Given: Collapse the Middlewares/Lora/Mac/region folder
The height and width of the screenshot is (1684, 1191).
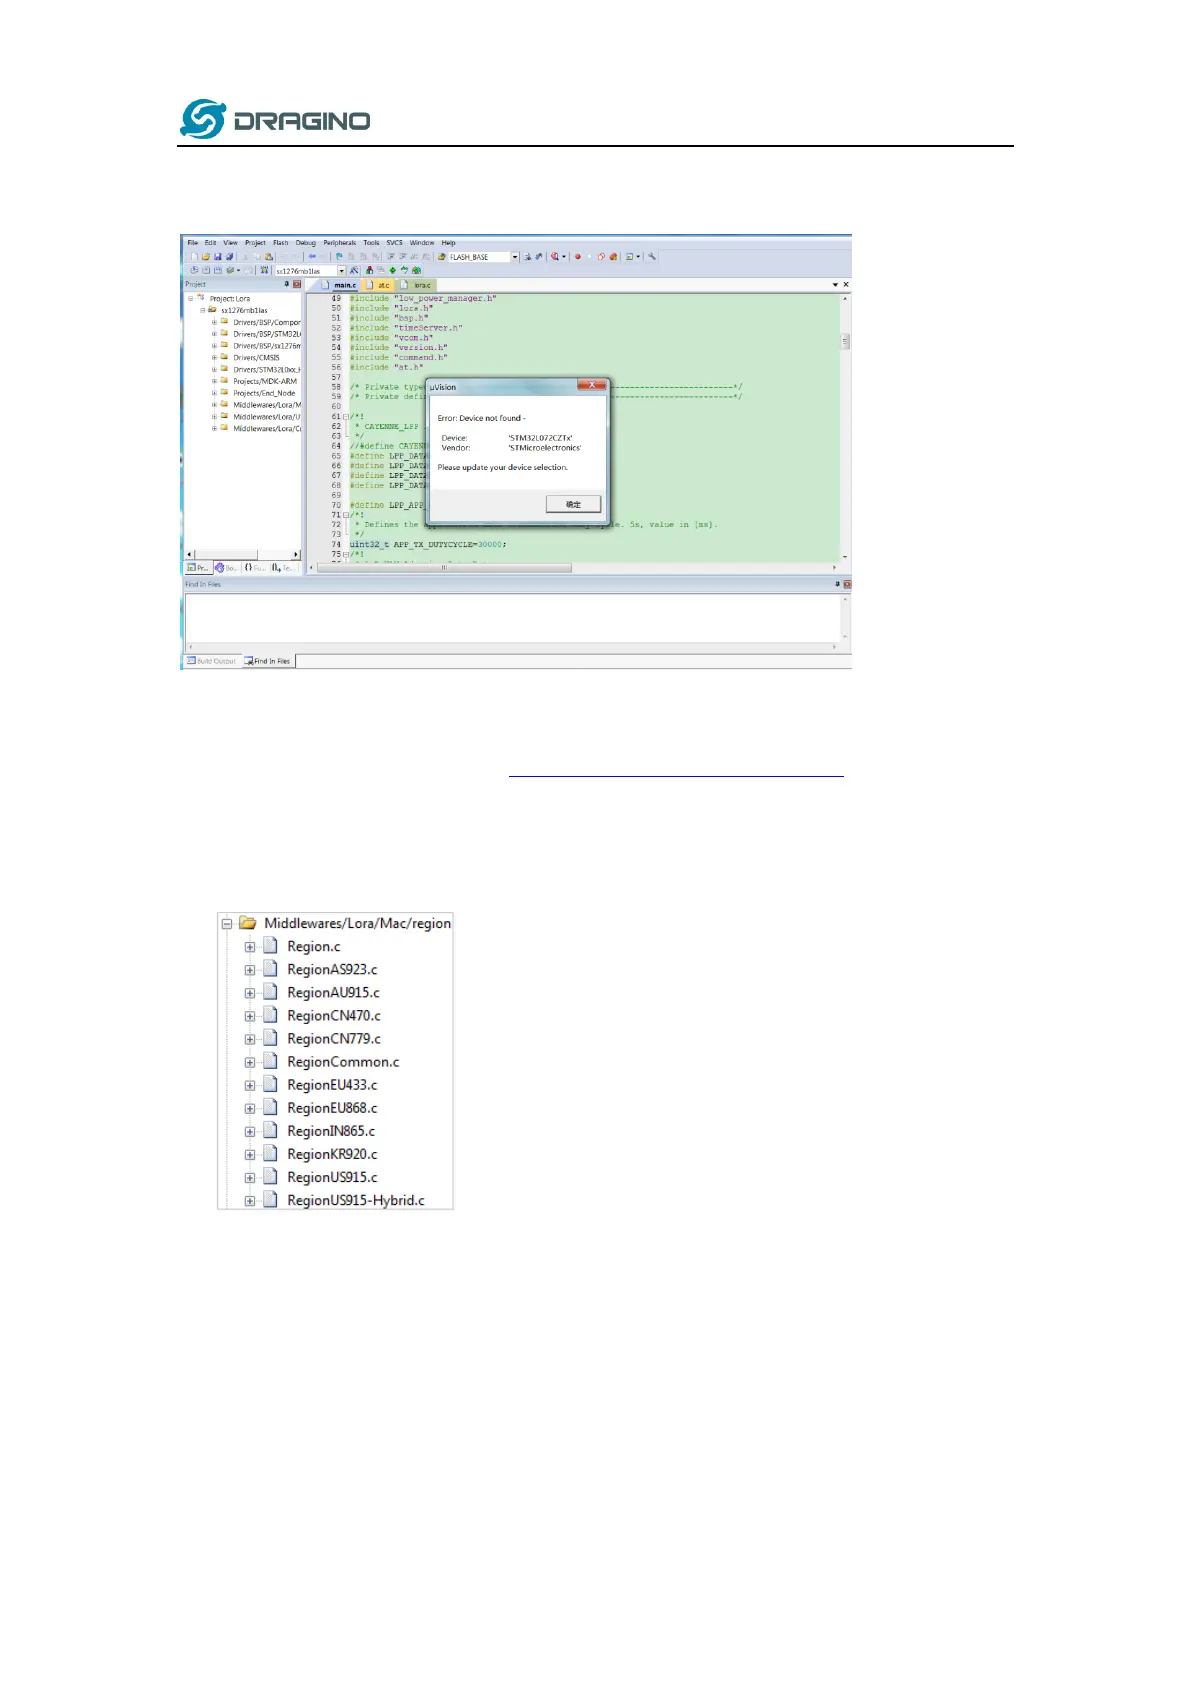Looking at the screenshot, I should point(227,923).
